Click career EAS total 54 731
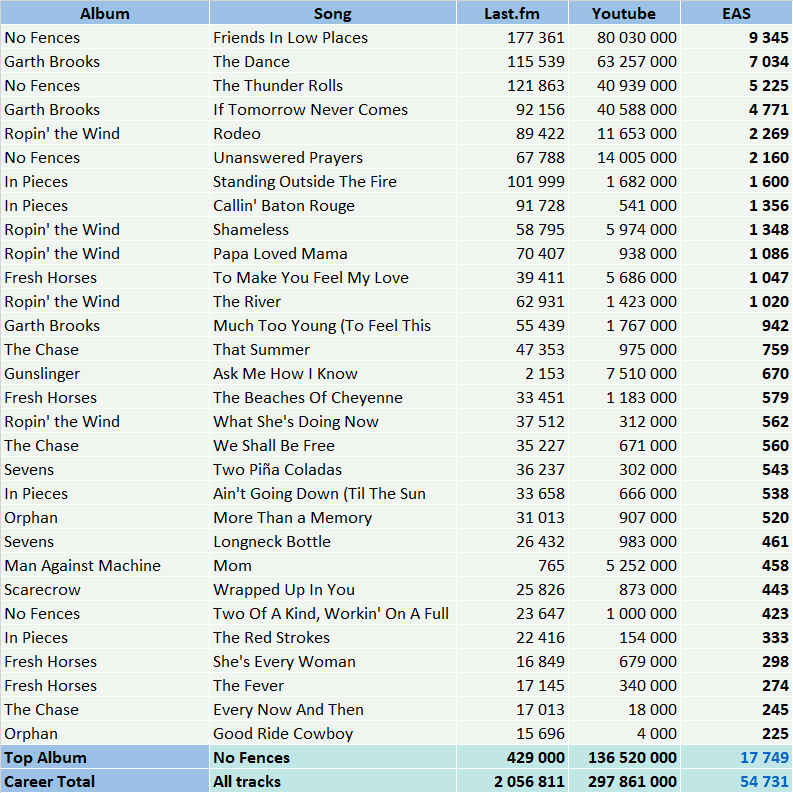 (x=736, y=781)
